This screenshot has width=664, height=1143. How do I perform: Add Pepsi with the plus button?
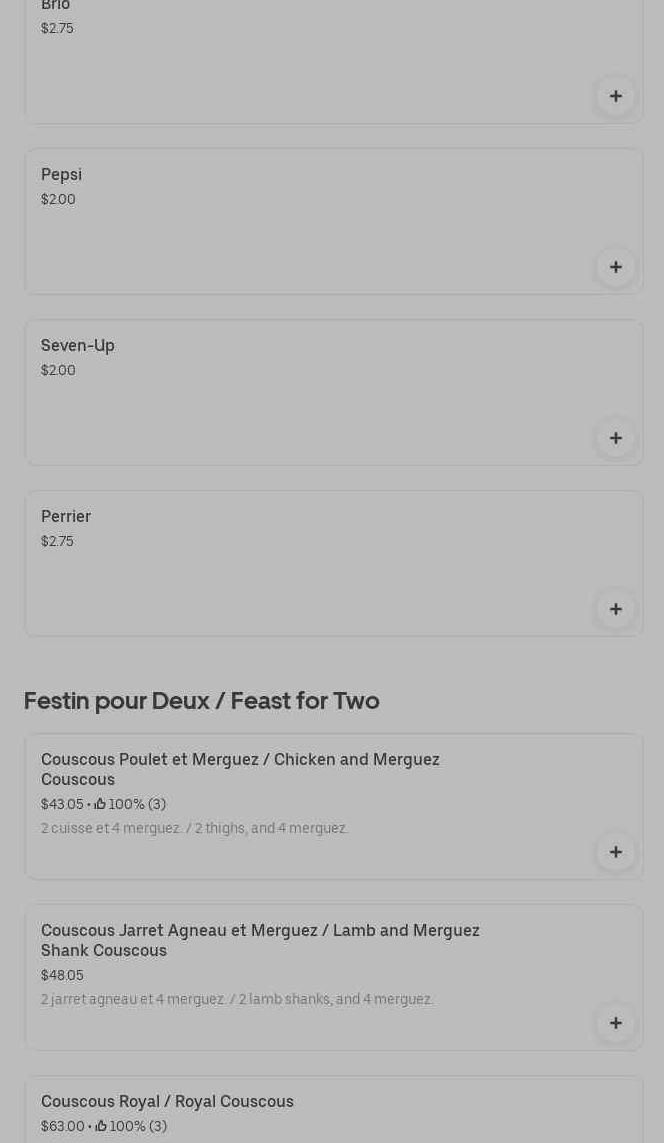[615, 267]
